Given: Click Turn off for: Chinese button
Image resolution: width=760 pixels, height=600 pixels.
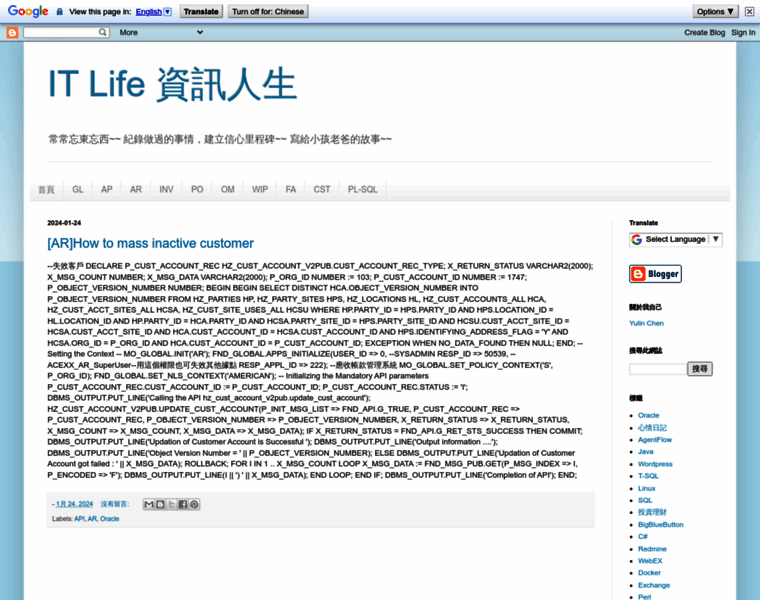Looking at the screenshot, I should click(268, 12).
